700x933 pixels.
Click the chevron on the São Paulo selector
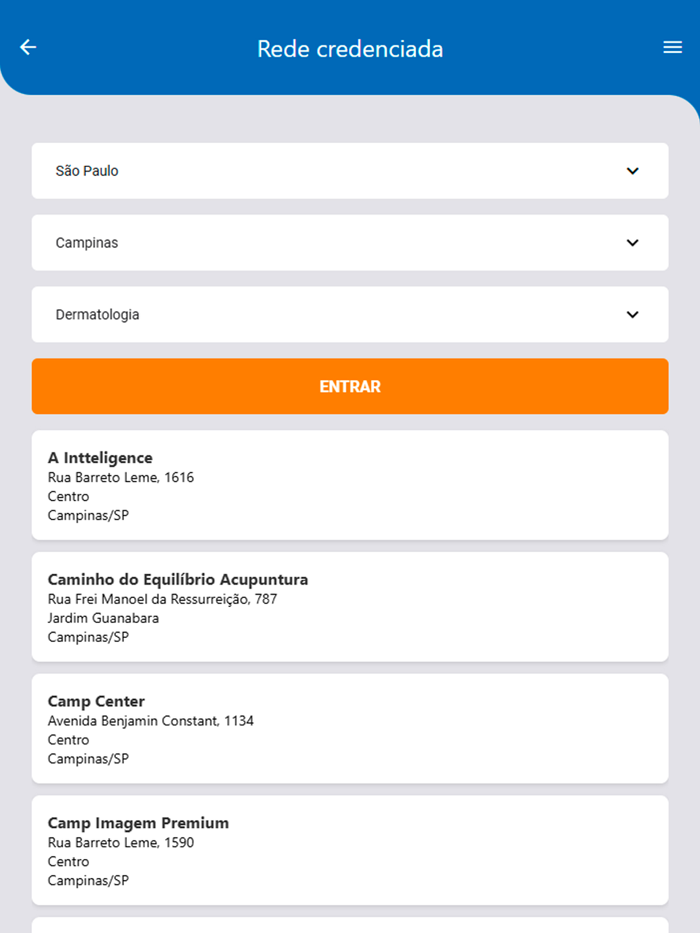pyautogui.click(x=632, y=171)
